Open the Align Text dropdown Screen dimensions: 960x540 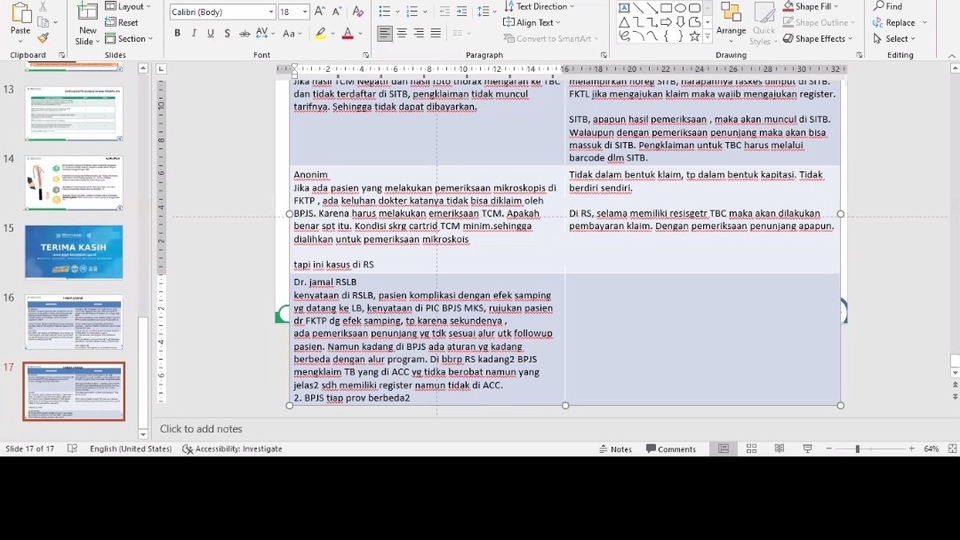(532, 22)
